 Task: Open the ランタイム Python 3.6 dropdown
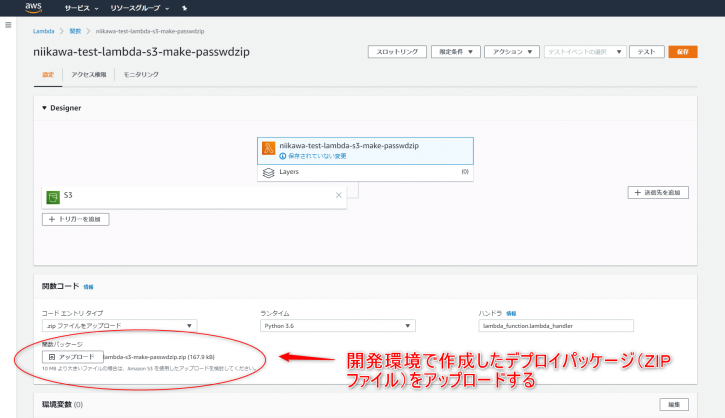[338, 326]
